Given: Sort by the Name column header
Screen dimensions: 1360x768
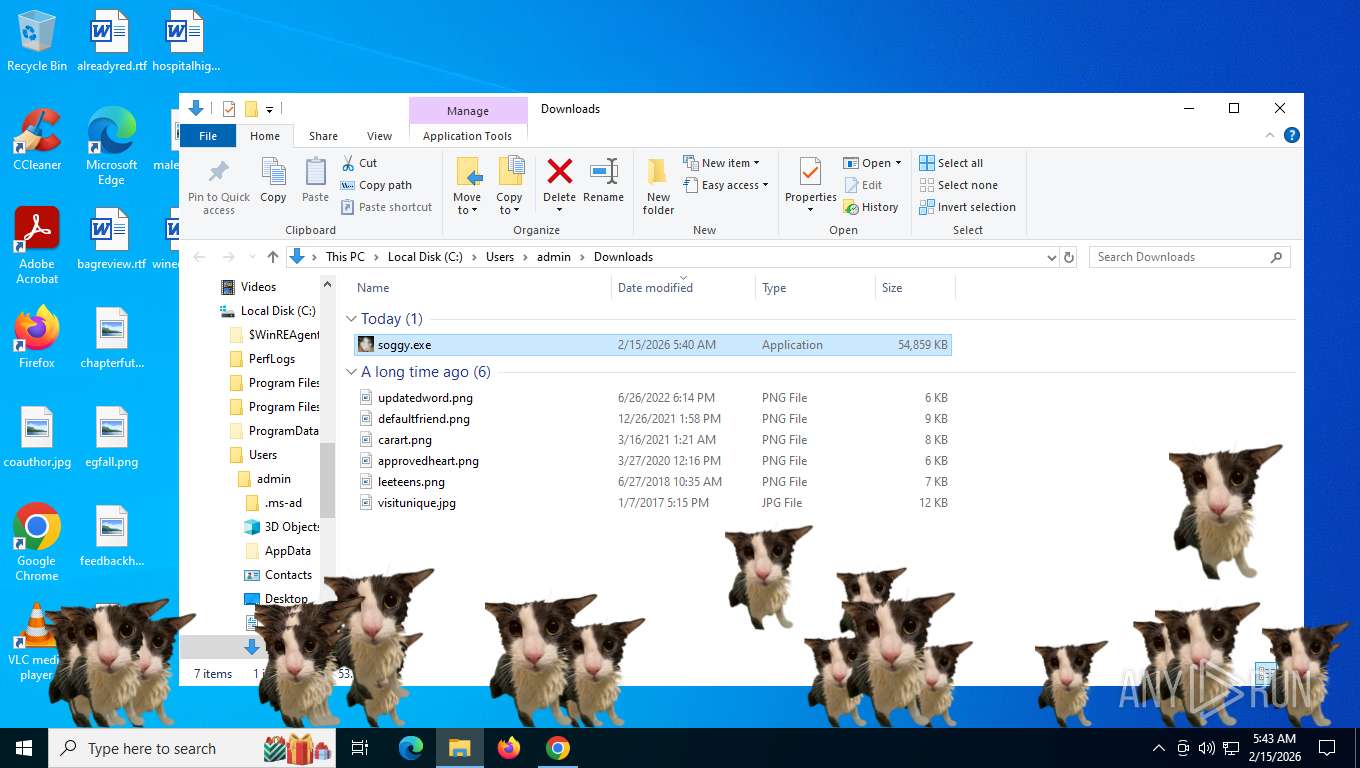Looking at the screenshot, I should coord(373,288).
